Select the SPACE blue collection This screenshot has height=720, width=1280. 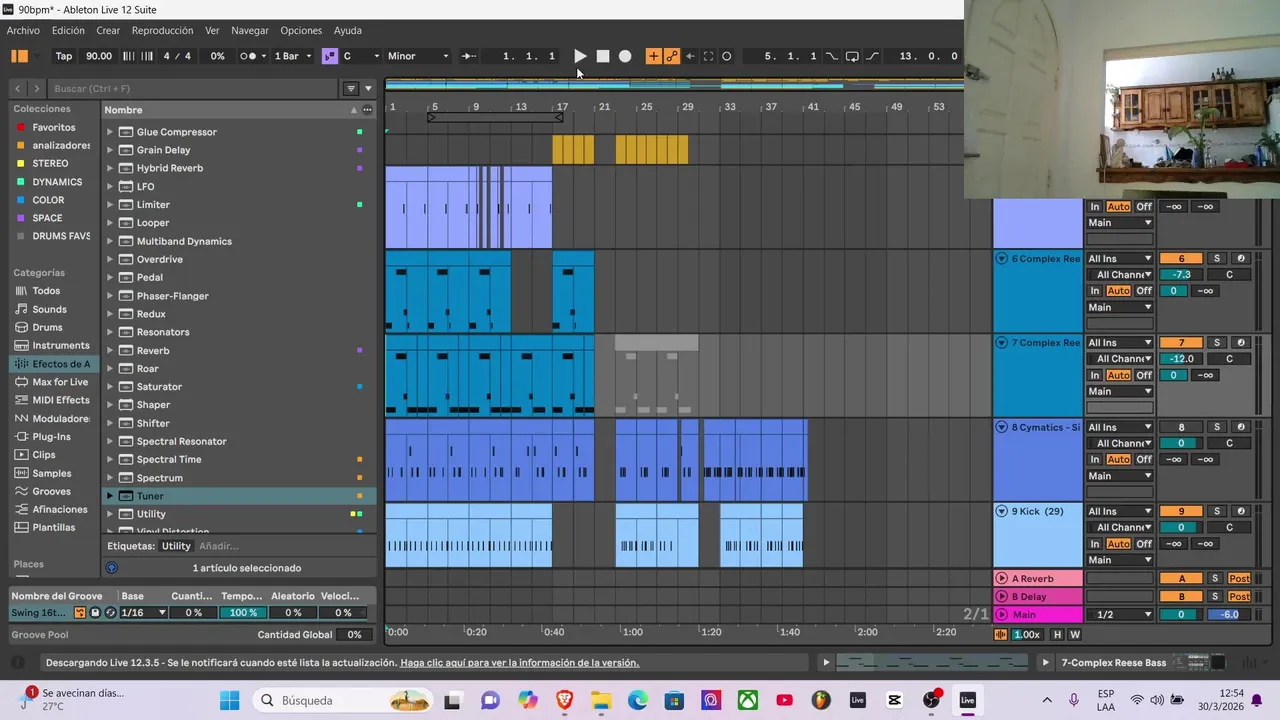point(47,218)
